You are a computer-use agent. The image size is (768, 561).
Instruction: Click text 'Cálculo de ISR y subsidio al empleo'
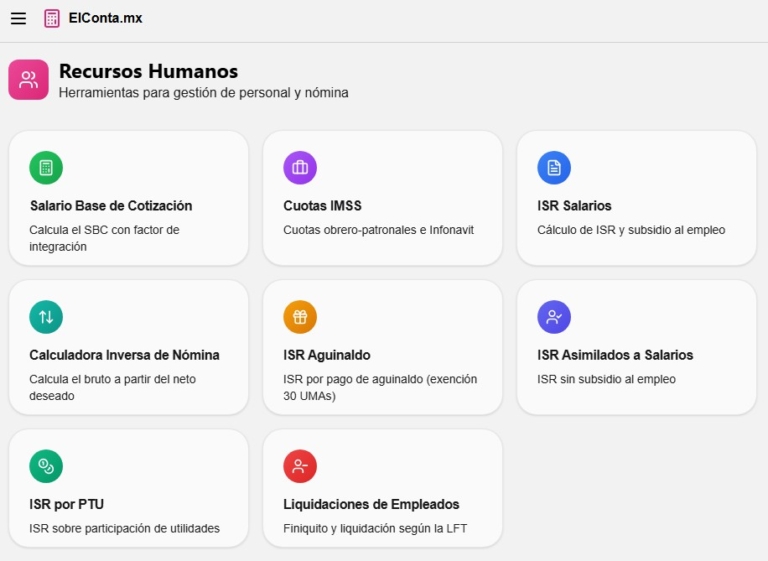[631, 230]
